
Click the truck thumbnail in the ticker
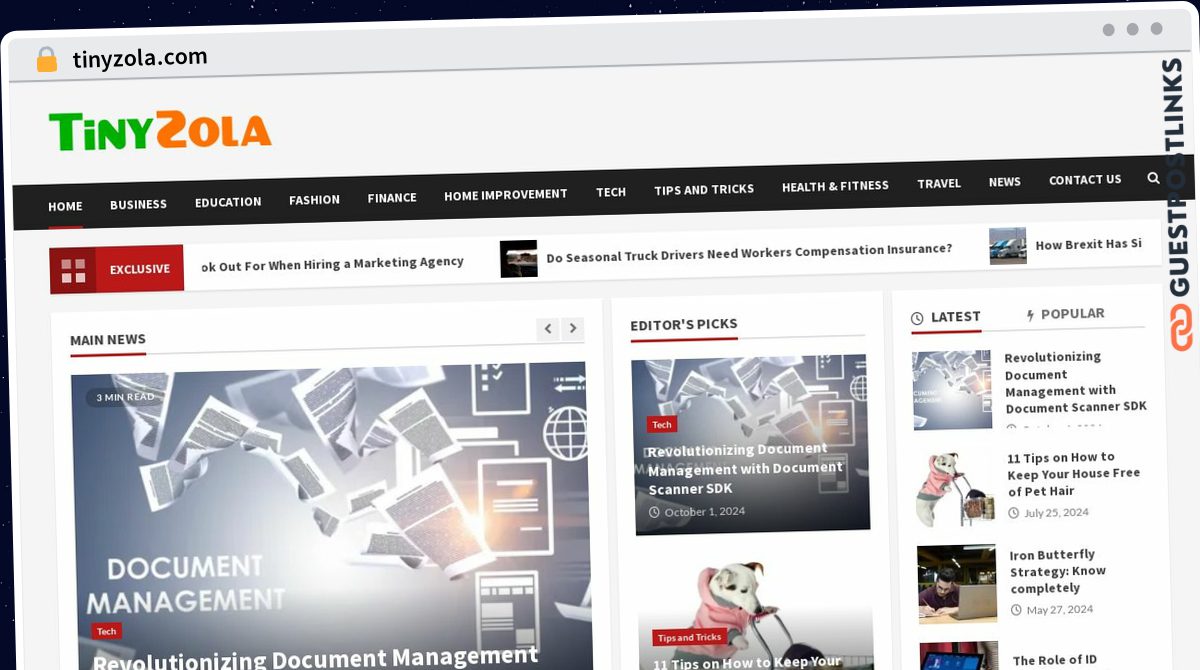pos(519,259)
